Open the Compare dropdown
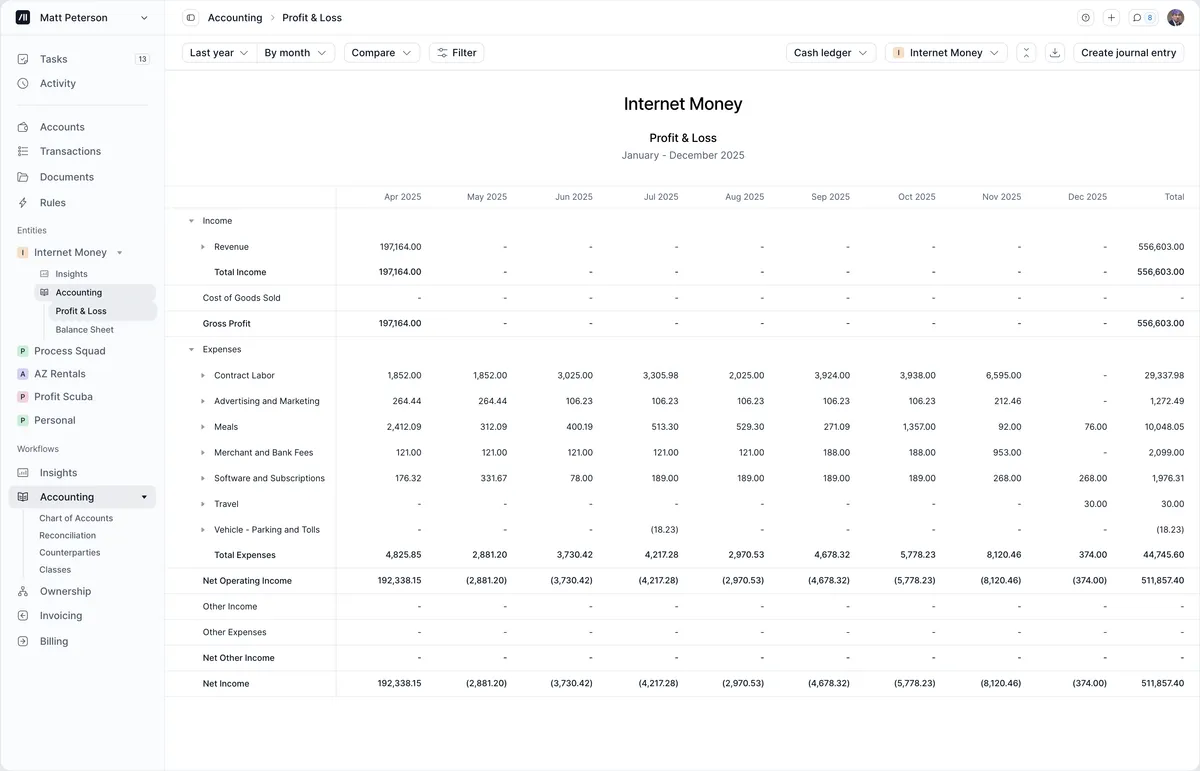The height and width of the screenshot is (771, 1200). tap(382, 53)
